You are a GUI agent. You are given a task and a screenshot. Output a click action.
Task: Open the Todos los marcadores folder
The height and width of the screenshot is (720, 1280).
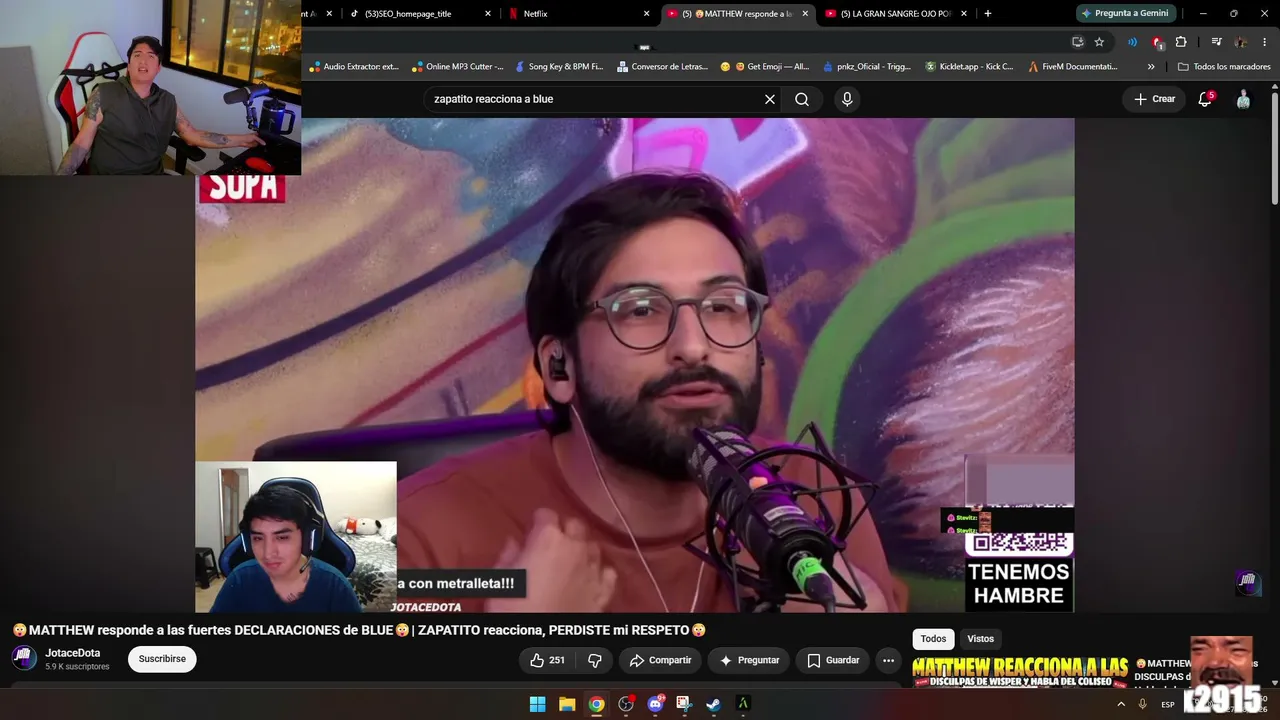(x=1225, y=67)
